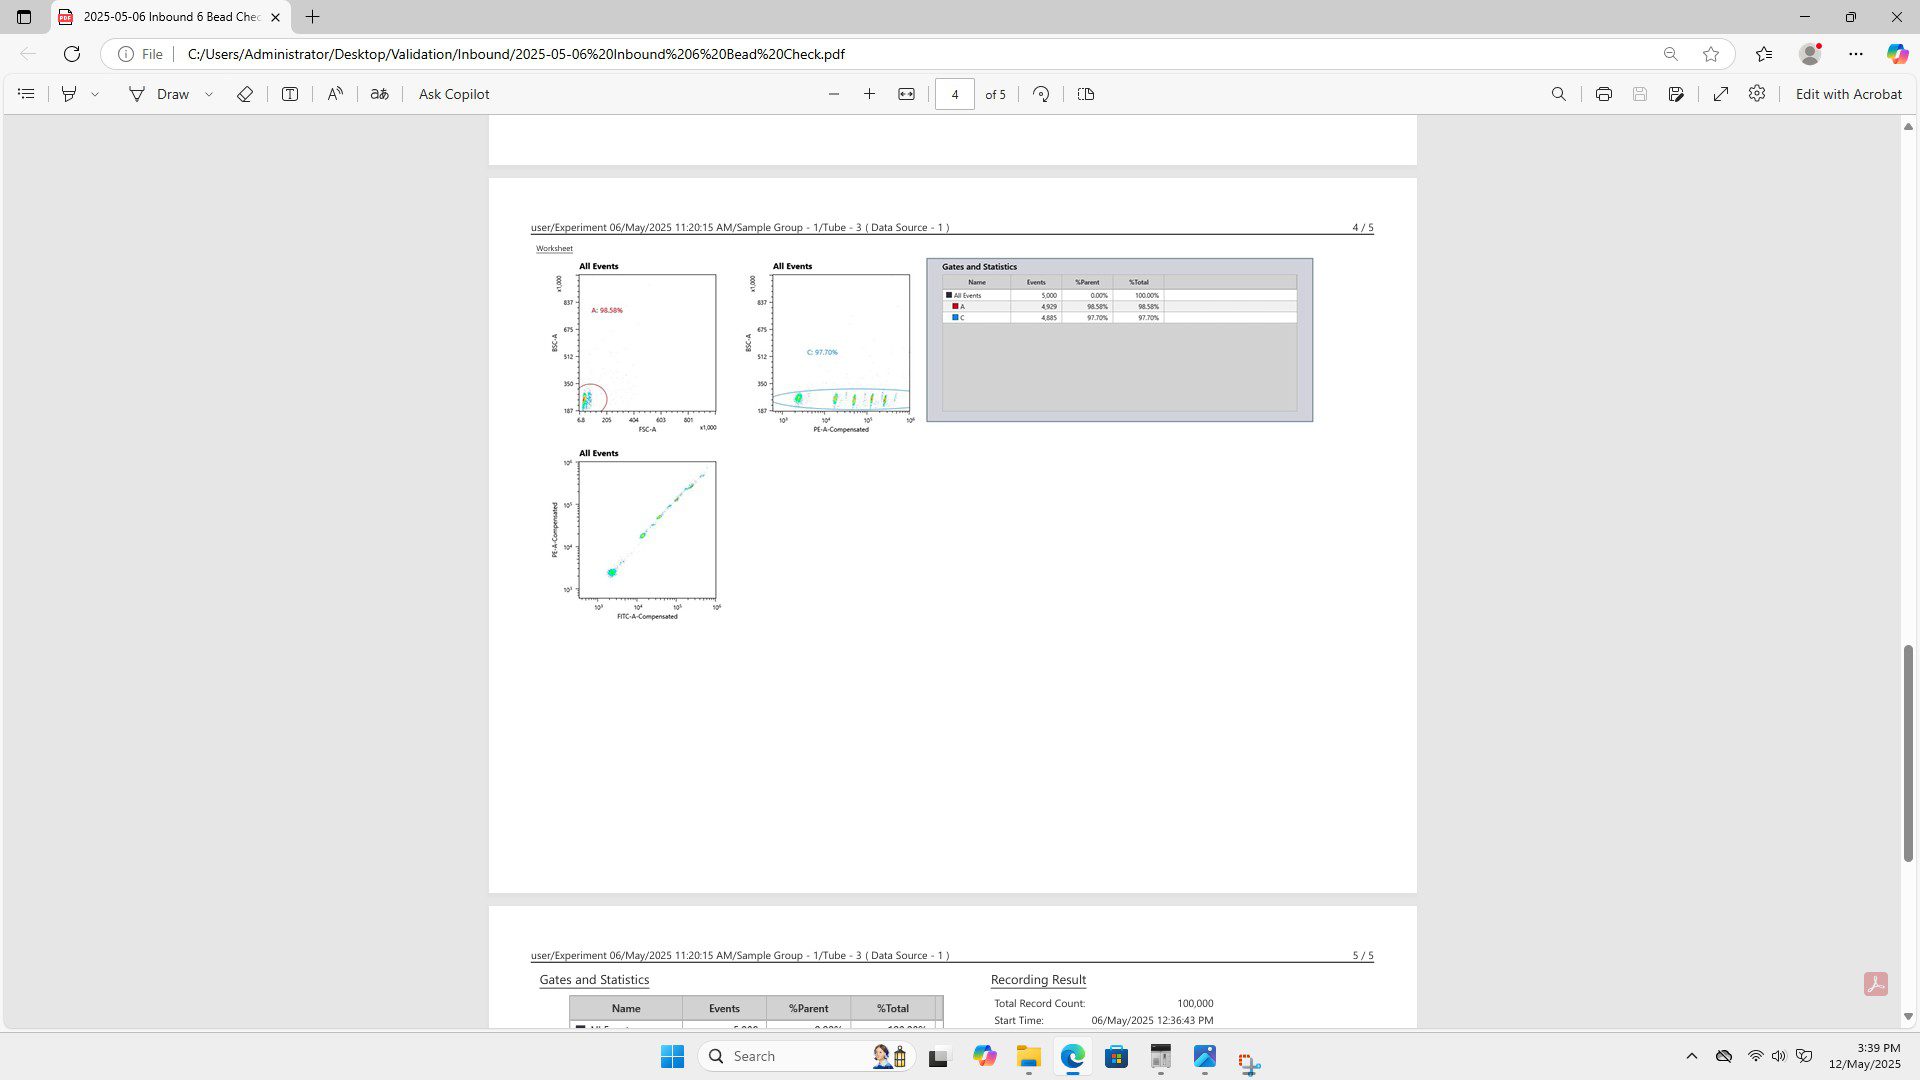Viewport: 1920px width, 1080px height.
Task: Zoom in the PDF page
Action: pos(869,94)
